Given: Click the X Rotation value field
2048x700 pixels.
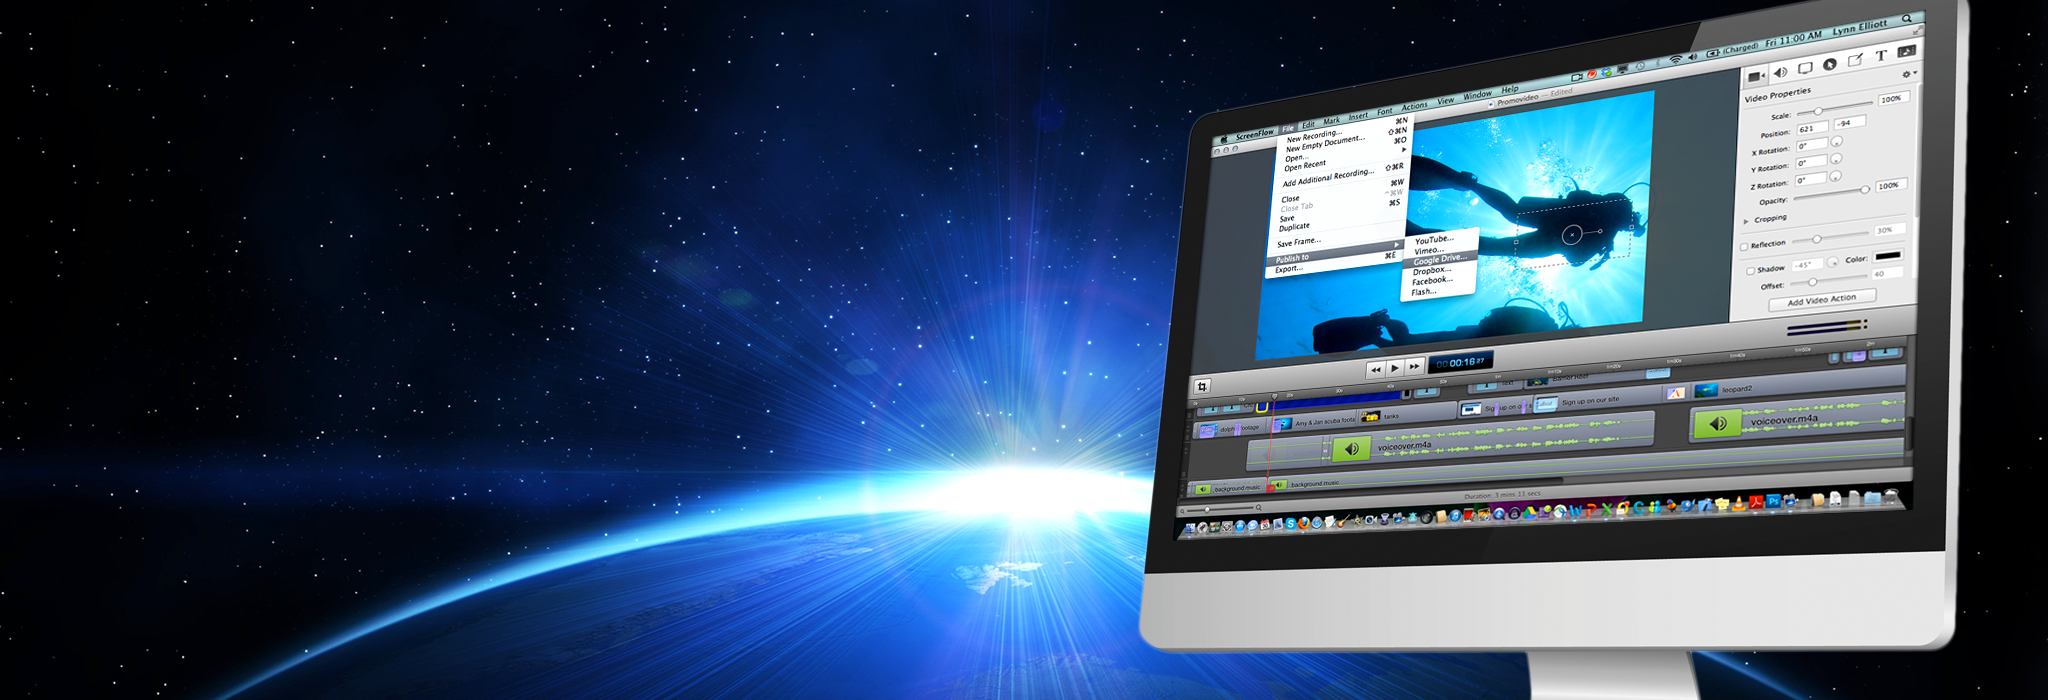Looking at the screenshot, I should [1810, 146].
